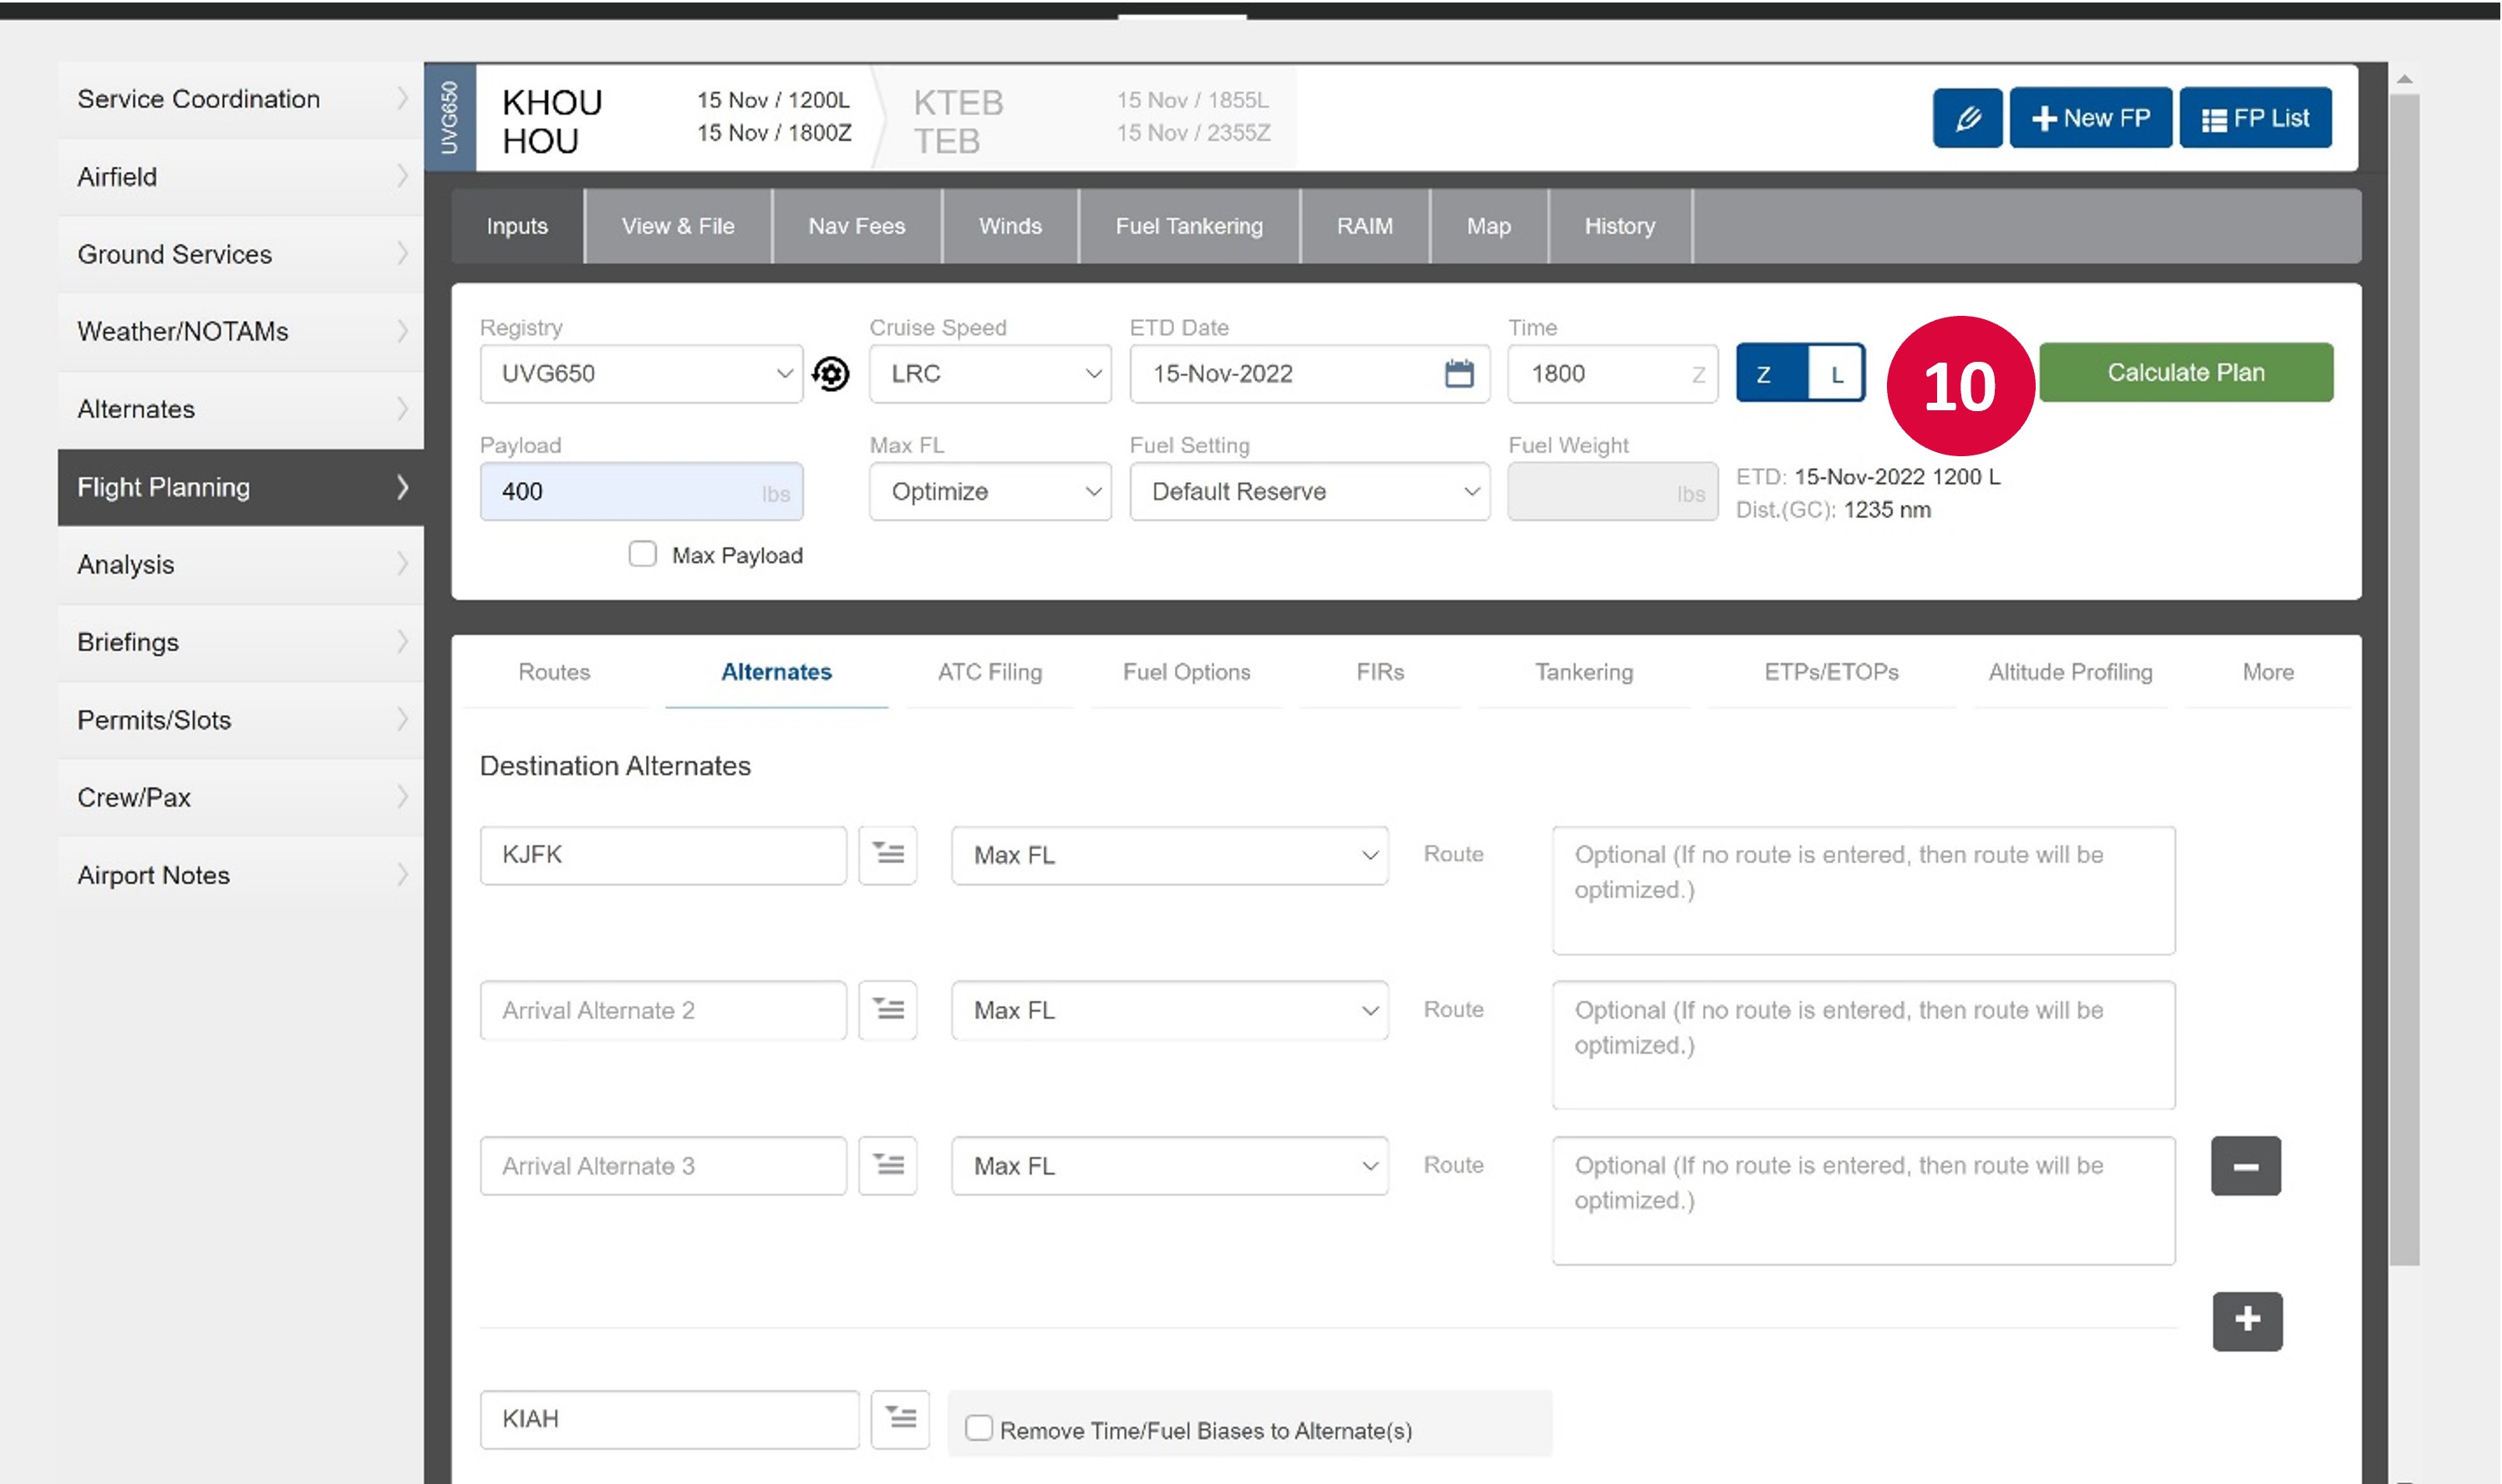Image resolution: width=2502 pixels, height=1484 pixels.
Task: Open Permits/Slots in sidebar
Action: (240, 720)
